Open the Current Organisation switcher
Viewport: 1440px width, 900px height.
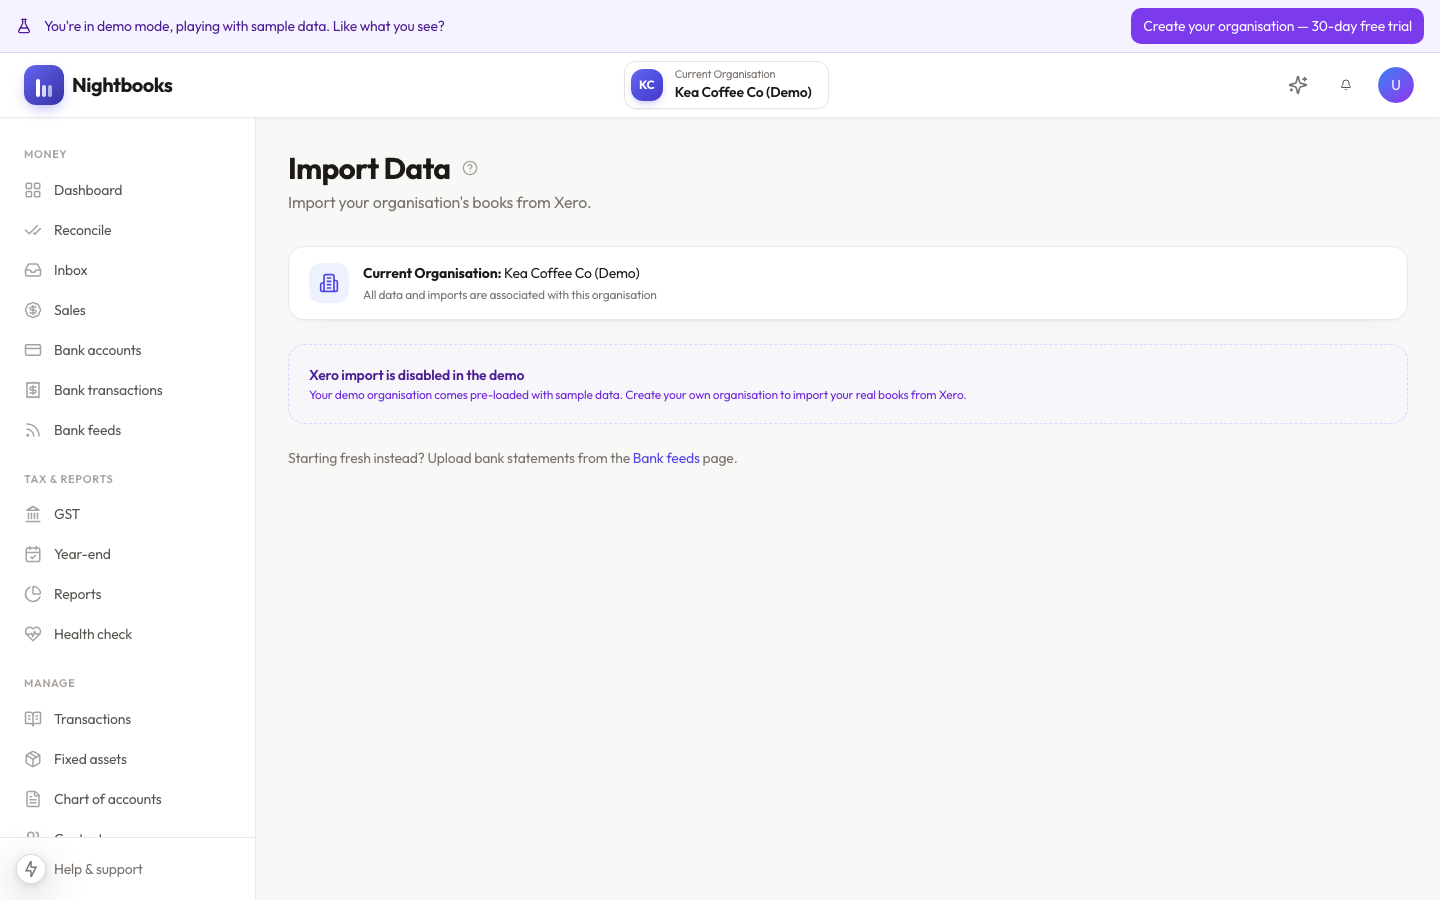point(726,85)
